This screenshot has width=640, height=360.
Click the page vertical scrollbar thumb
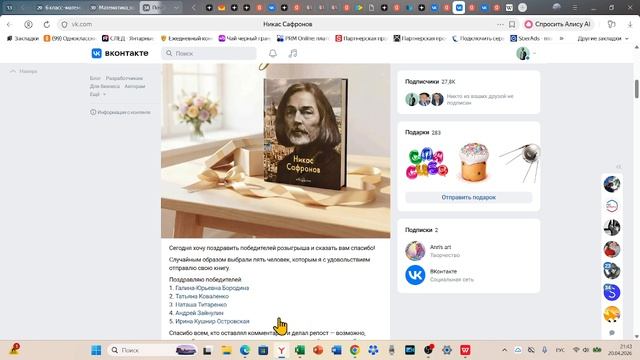pyautogui.click(x=636, y=89)
